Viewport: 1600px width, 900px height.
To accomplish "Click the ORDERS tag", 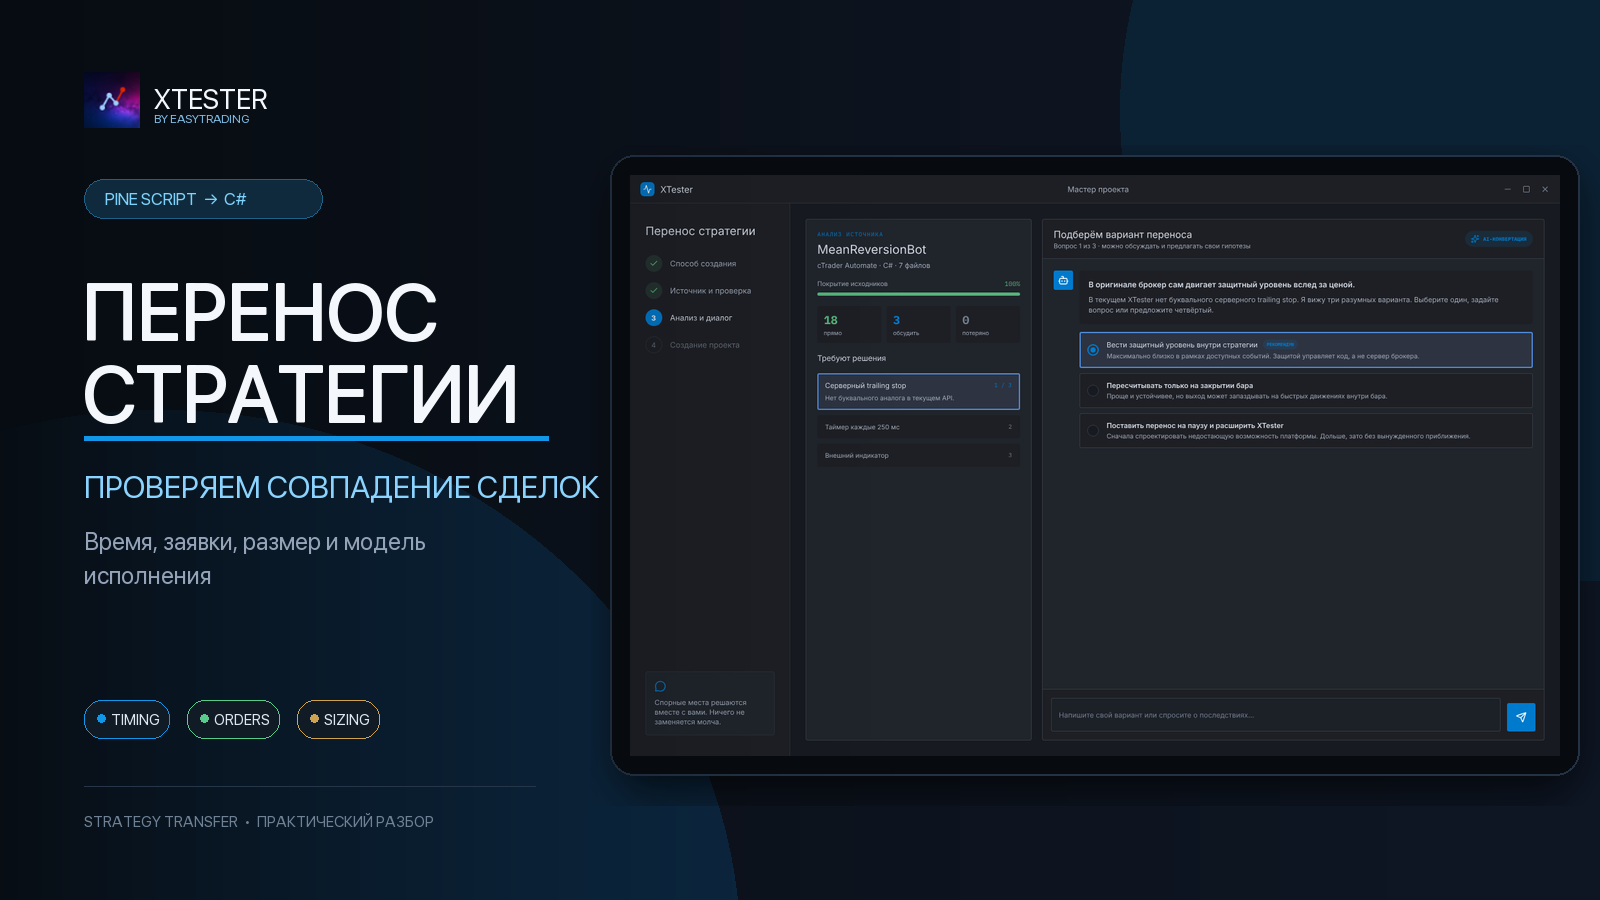I will 233,719.
